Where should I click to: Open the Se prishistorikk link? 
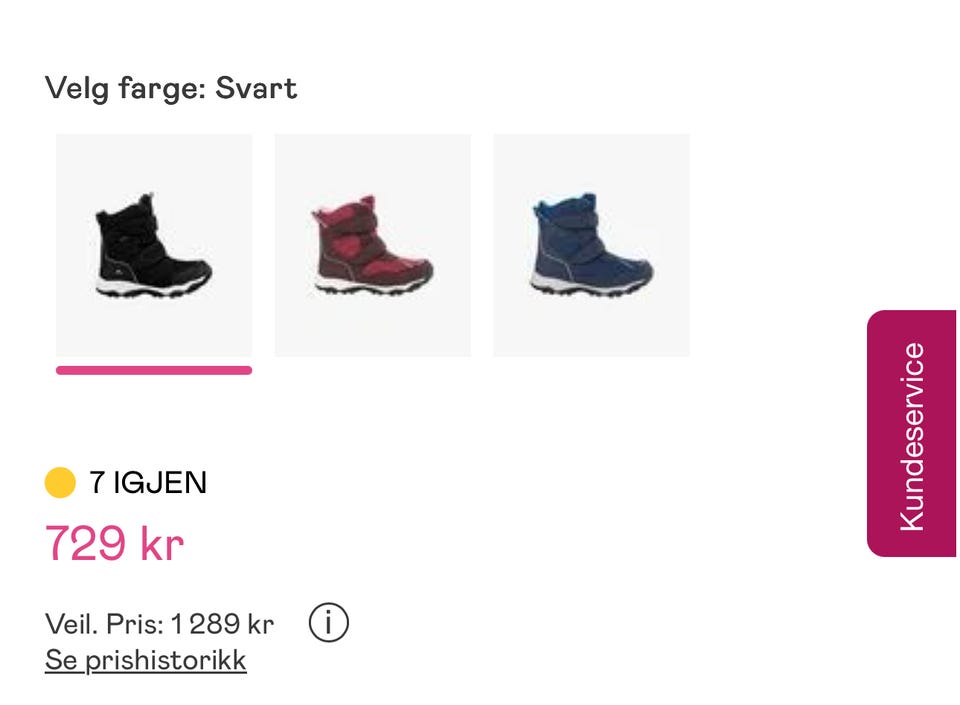coord(146,660)
